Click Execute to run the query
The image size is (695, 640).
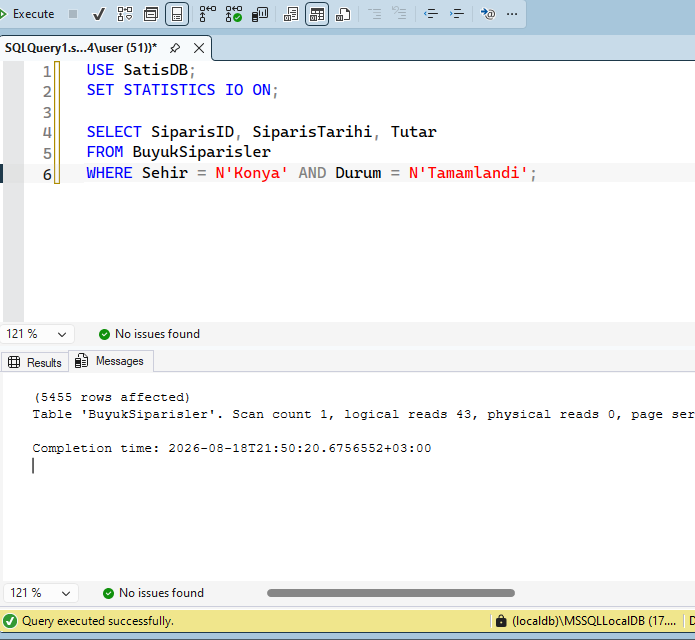[27, 14]
